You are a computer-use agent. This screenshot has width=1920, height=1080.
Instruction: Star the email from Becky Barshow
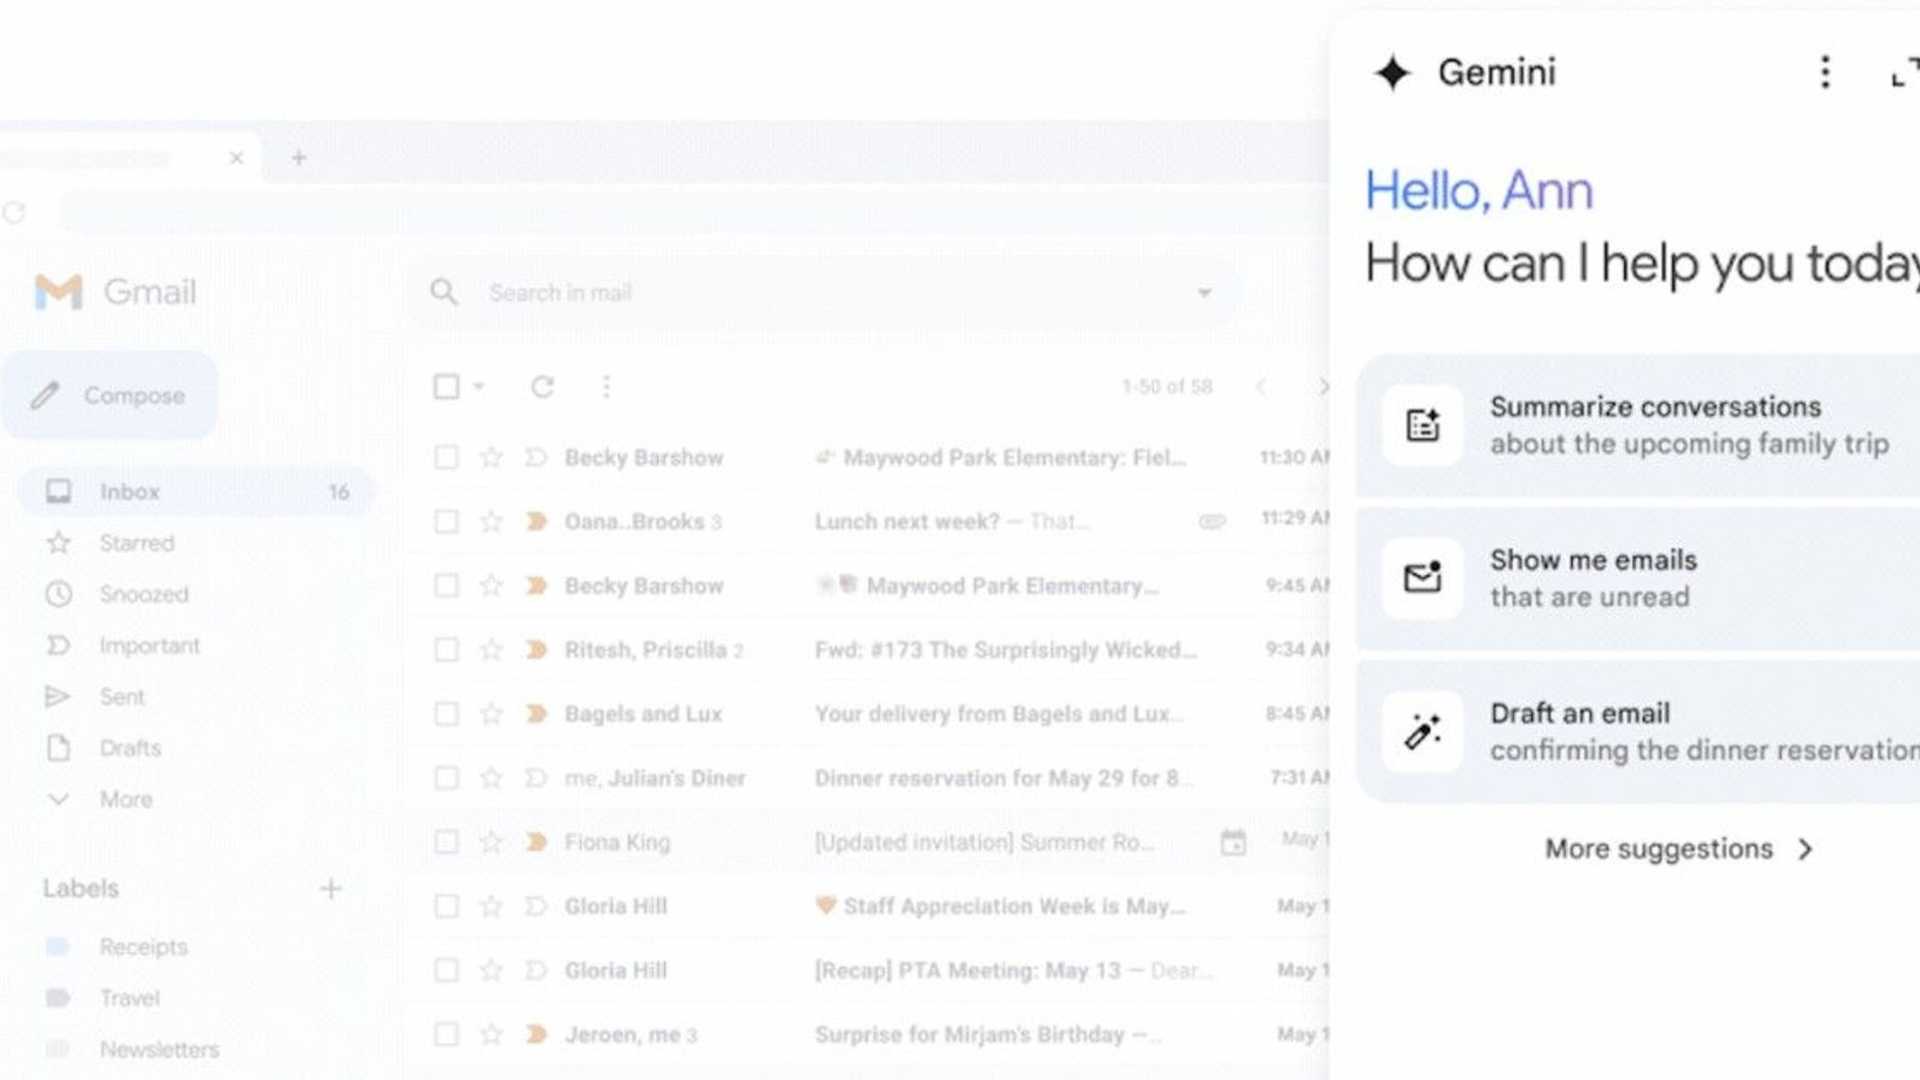(491, 457)
